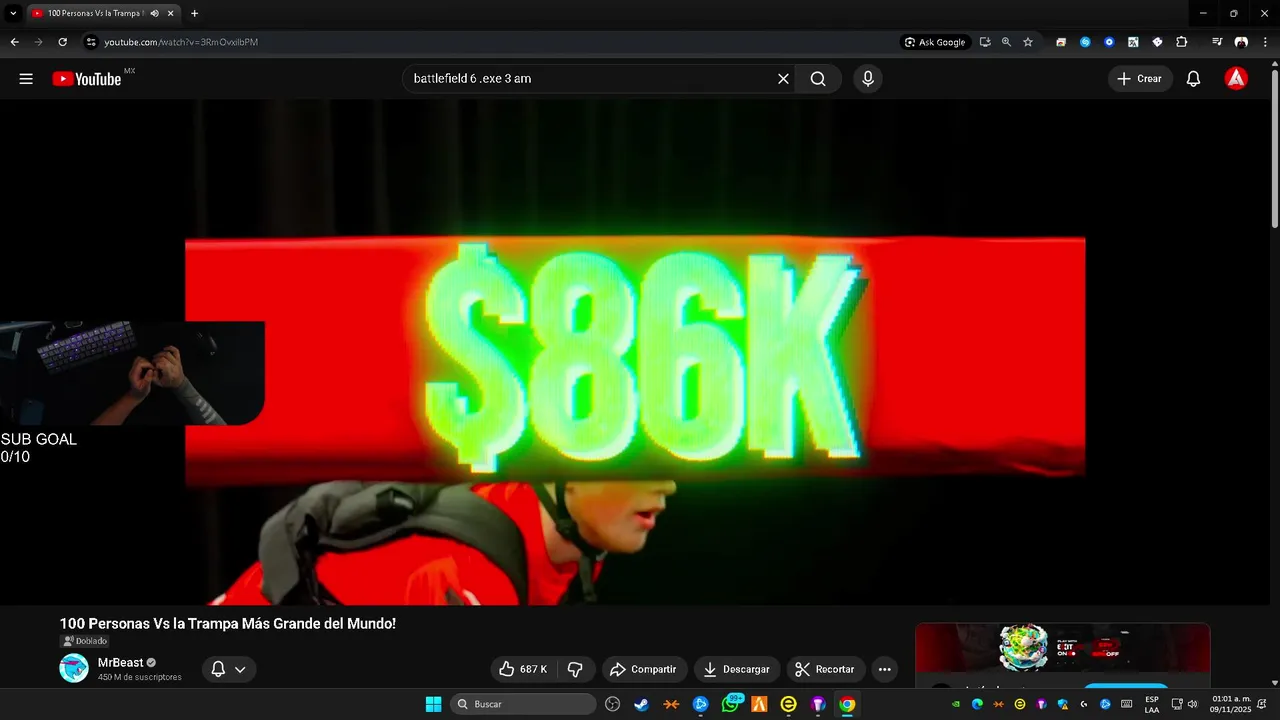Close the 100 Personas tab
1280x720 pixels.
171,13
